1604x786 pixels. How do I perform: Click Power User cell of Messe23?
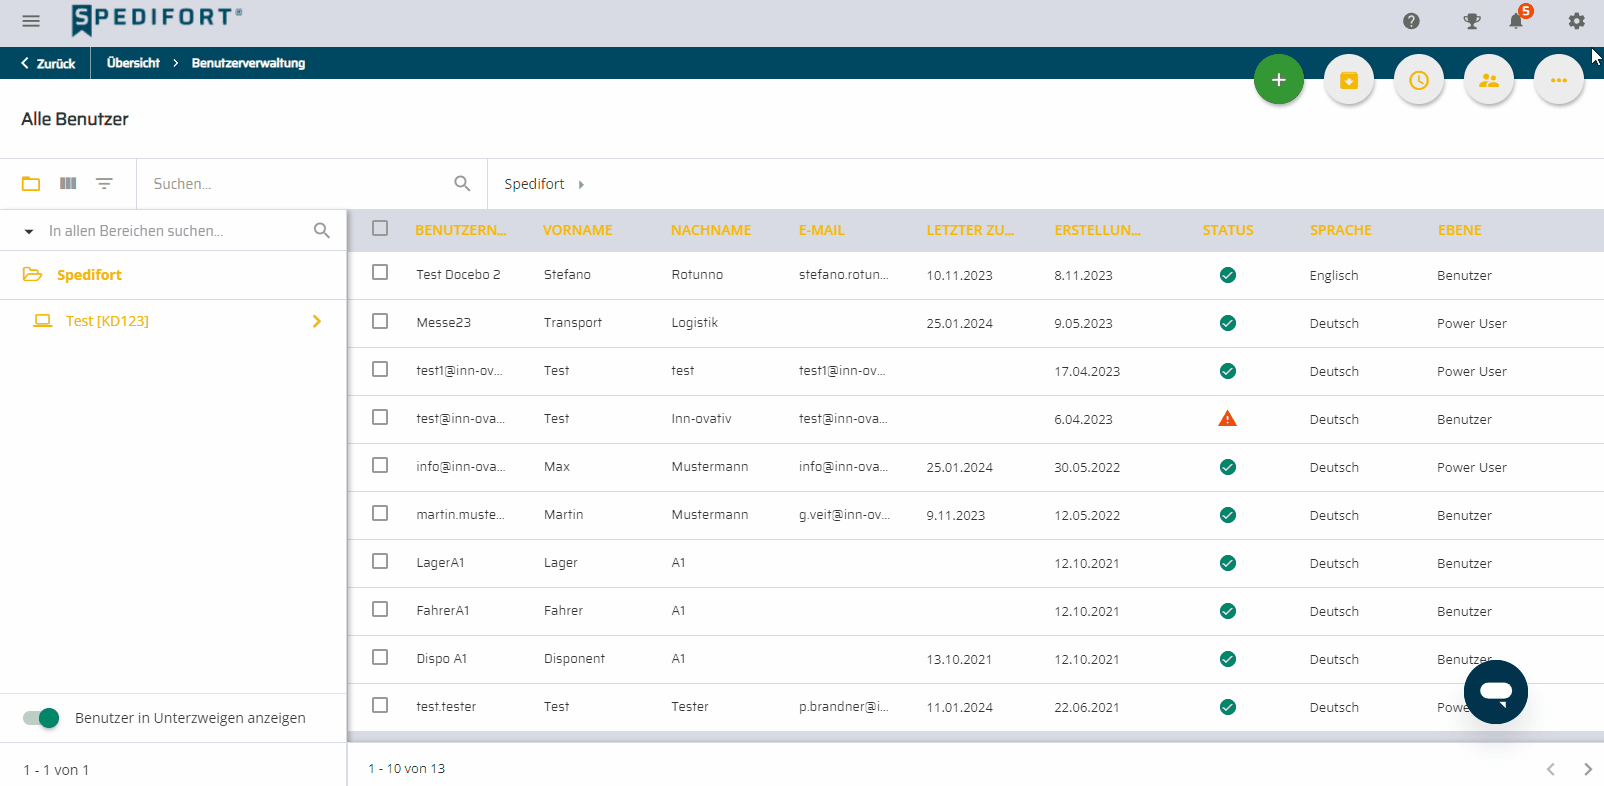pos(1472,323)
